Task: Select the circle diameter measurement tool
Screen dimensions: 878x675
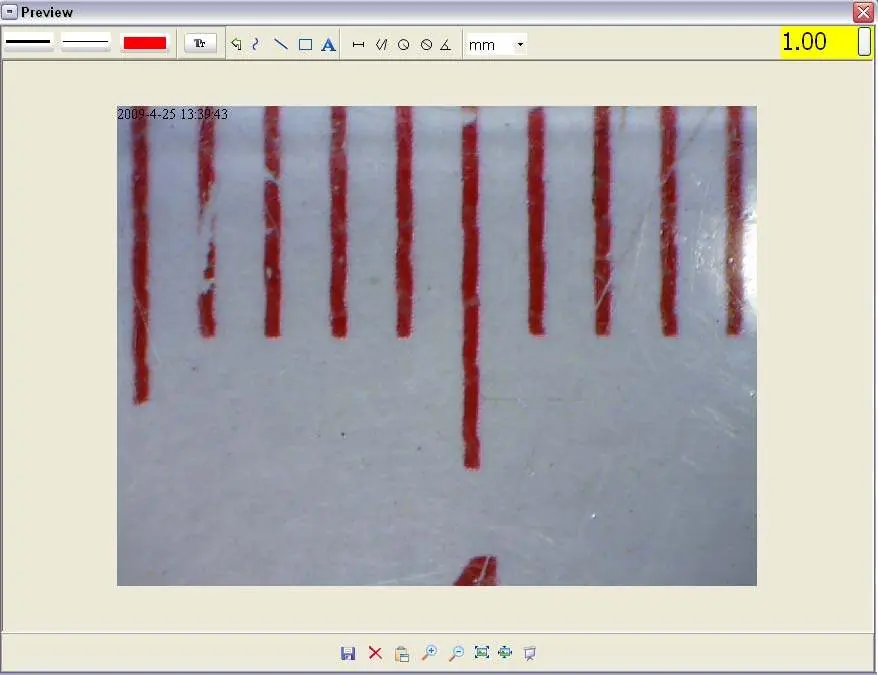Action: point(426,45)
